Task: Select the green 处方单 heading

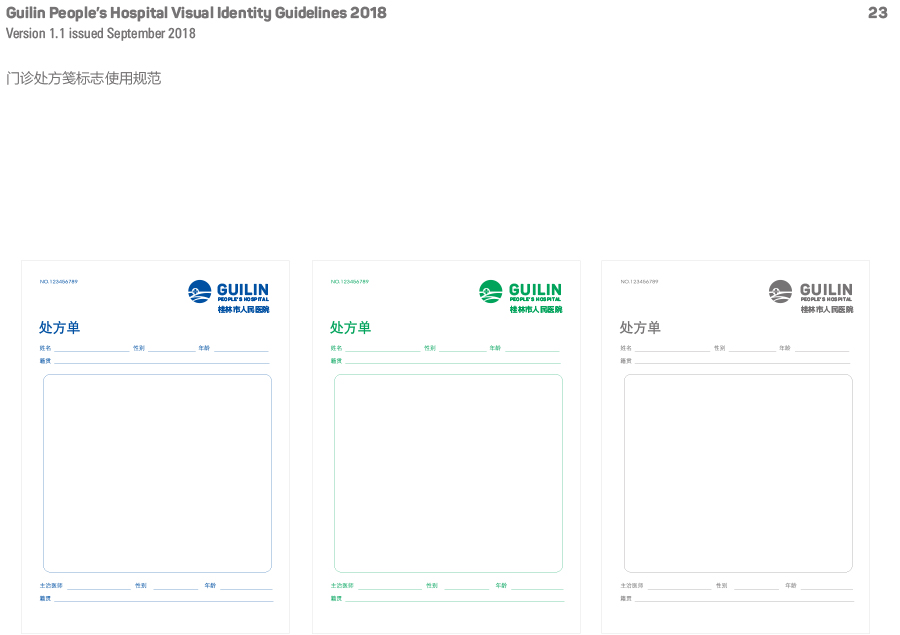Action: coord(350,328)
